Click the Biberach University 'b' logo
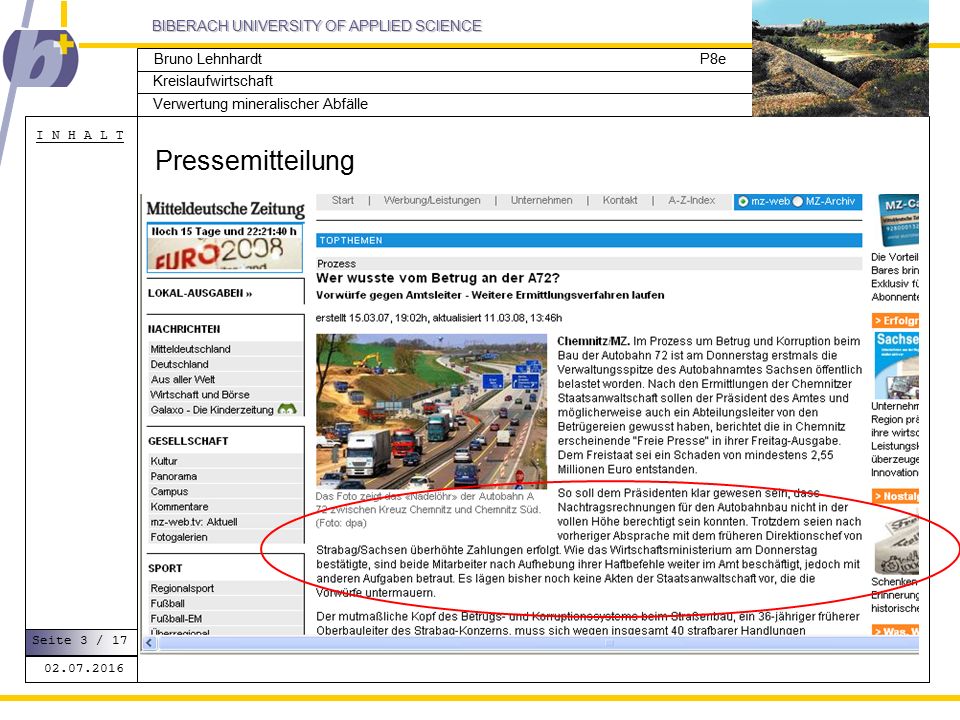960x720 pixels. pyautogui.click(x=41, y=58)
